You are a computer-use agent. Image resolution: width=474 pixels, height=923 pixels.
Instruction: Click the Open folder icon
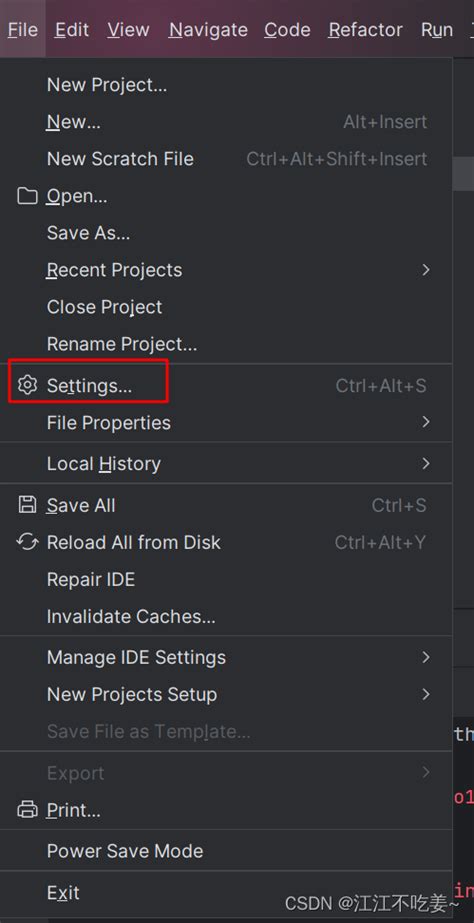27,195
